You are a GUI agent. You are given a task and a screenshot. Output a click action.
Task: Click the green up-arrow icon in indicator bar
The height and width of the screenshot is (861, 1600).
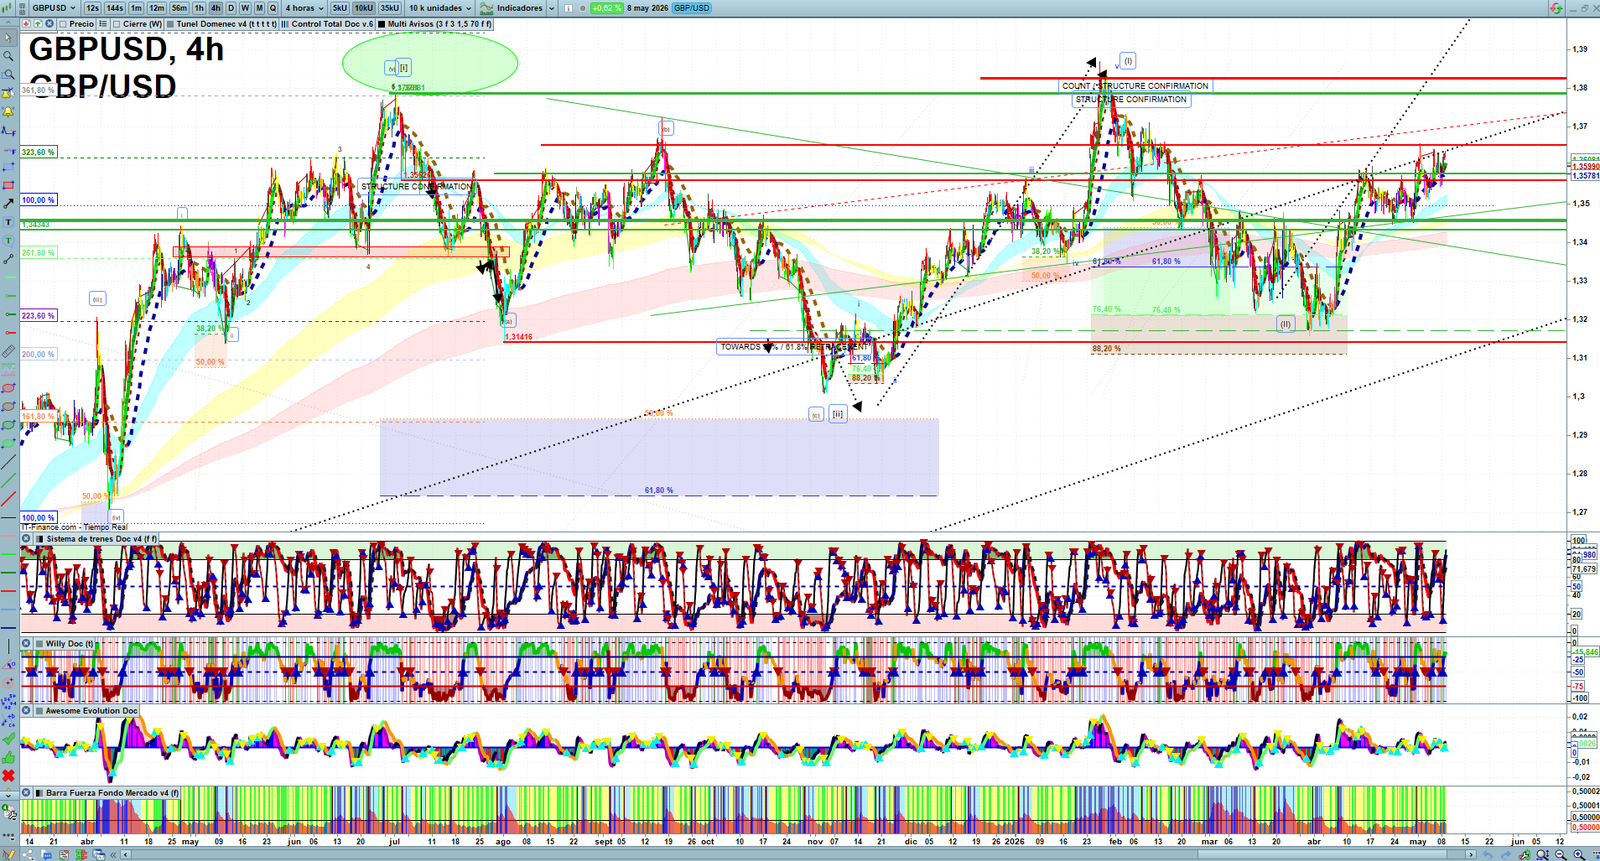tap(37, 24)
